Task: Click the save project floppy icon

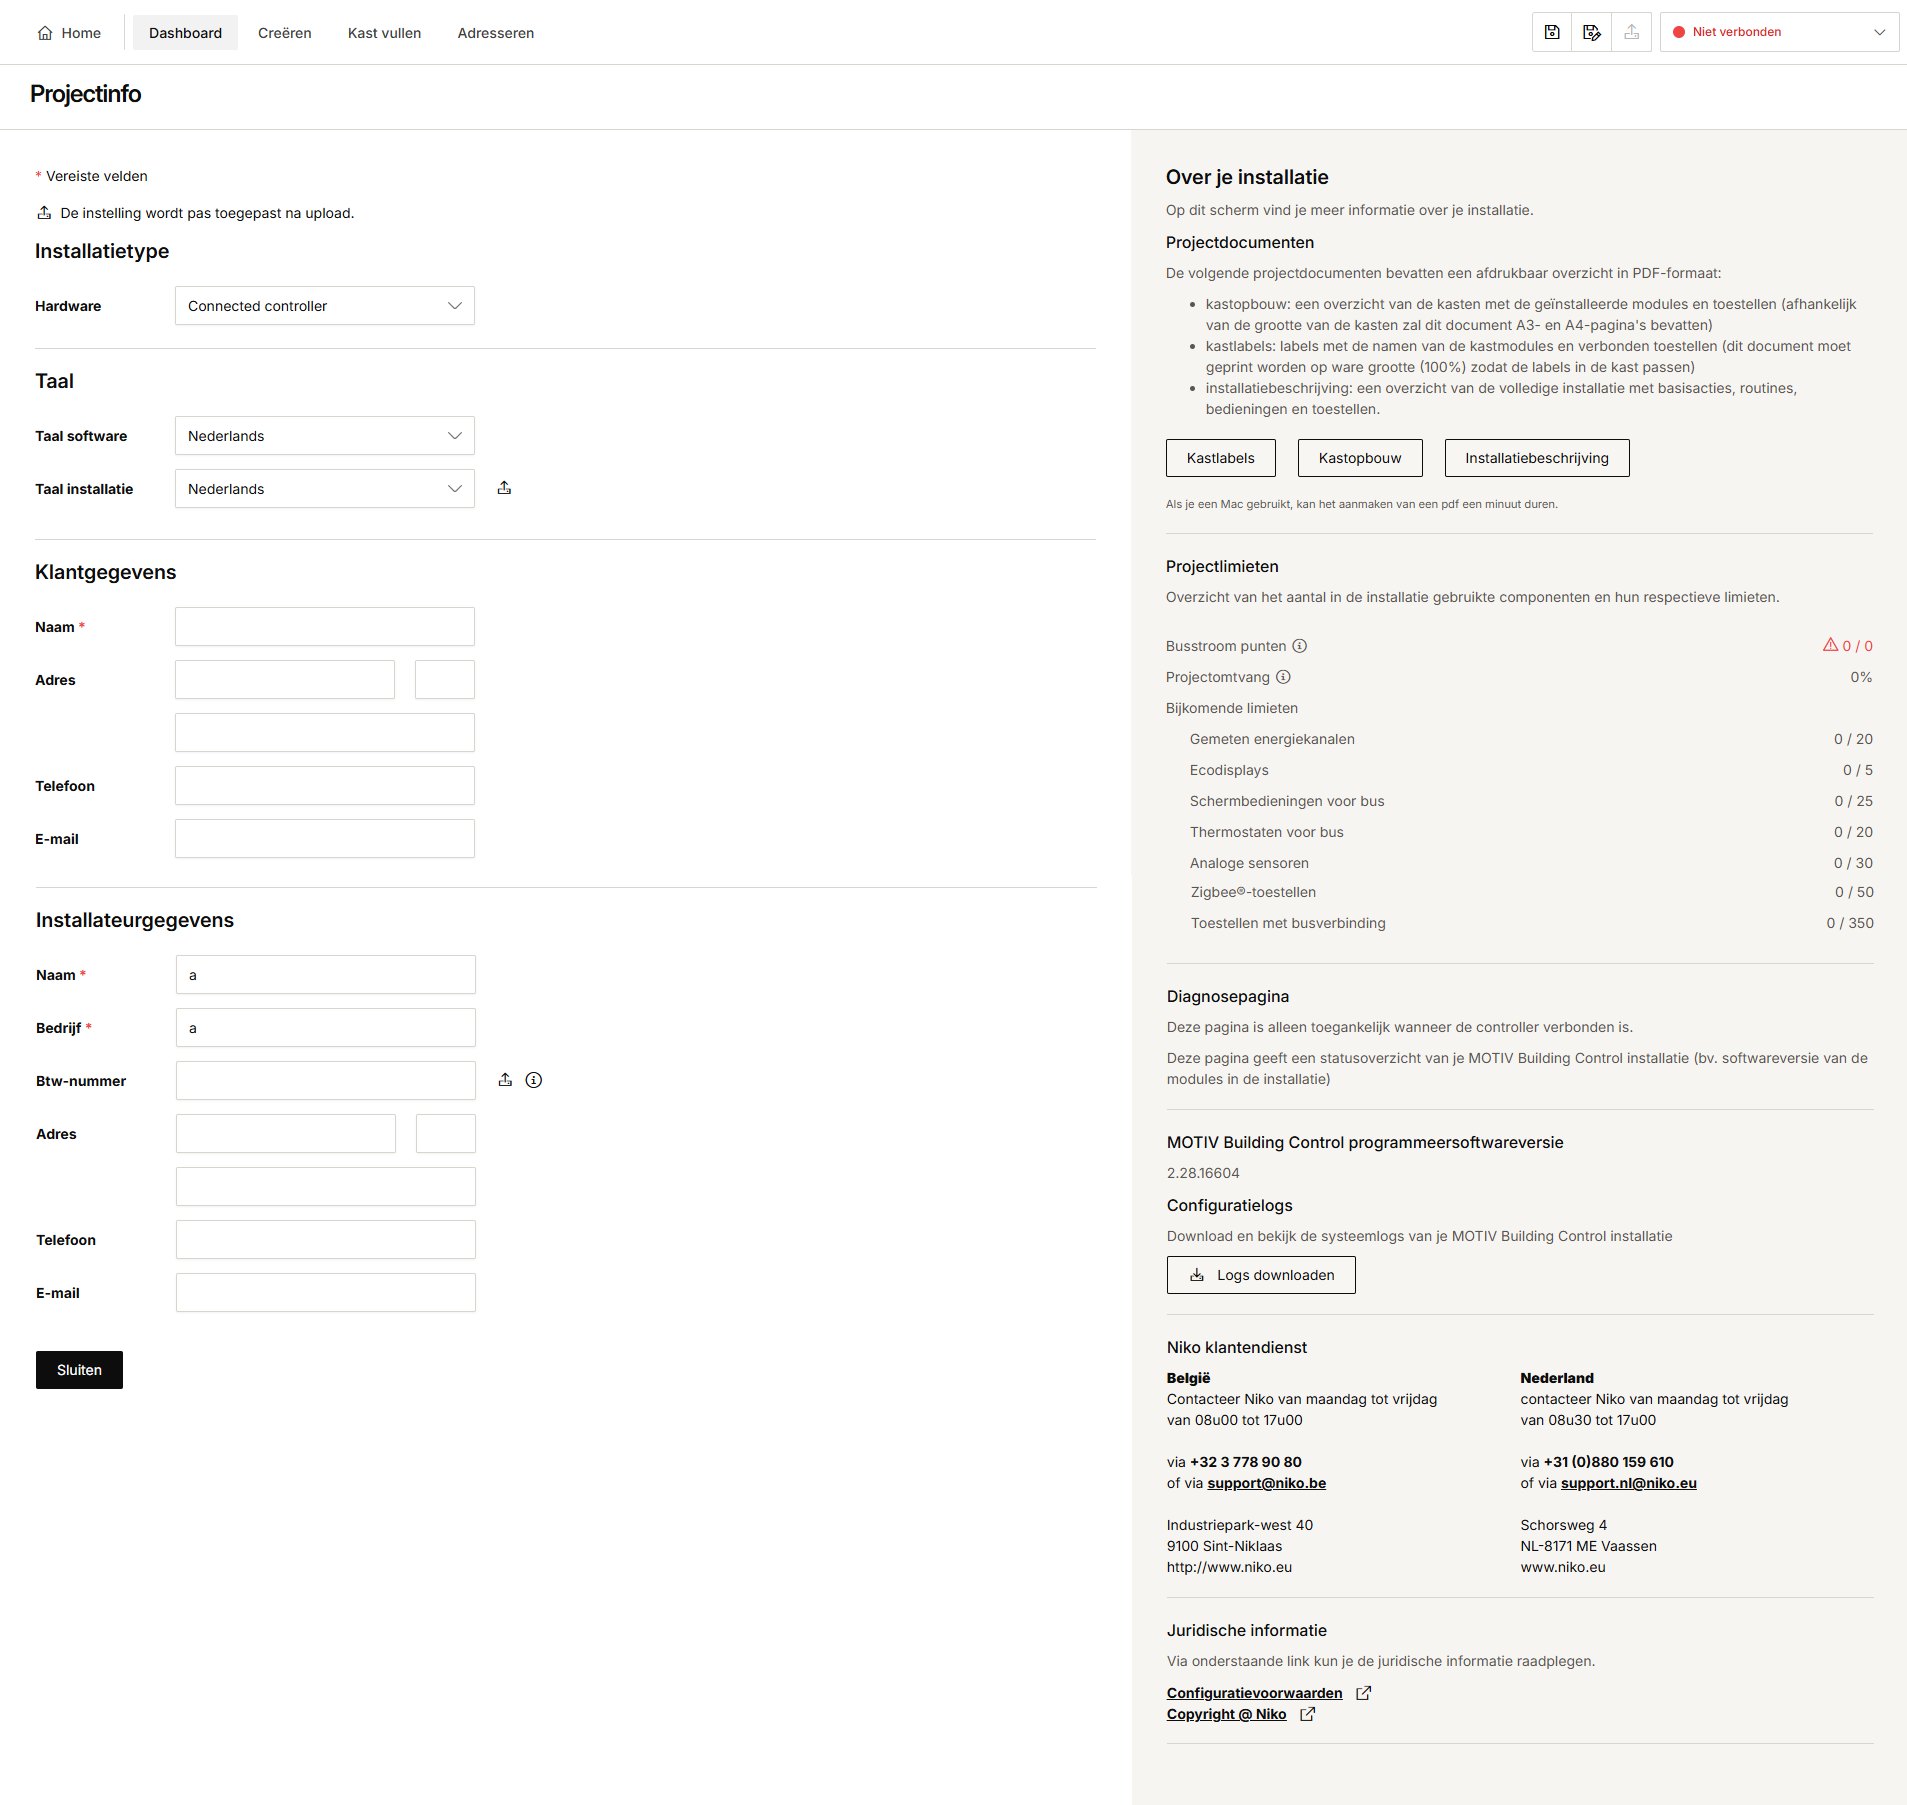Action: [x=1552, y=32]
